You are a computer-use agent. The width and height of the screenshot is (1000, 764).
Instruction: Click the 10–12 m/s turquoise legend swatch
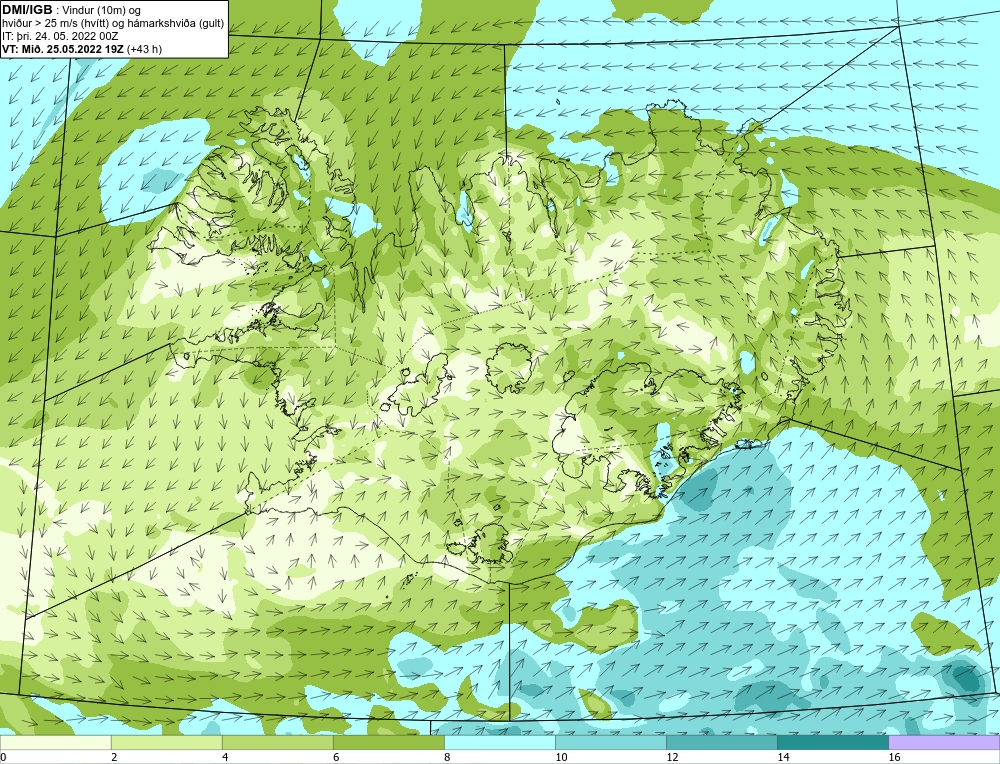(x=610, y=742)
